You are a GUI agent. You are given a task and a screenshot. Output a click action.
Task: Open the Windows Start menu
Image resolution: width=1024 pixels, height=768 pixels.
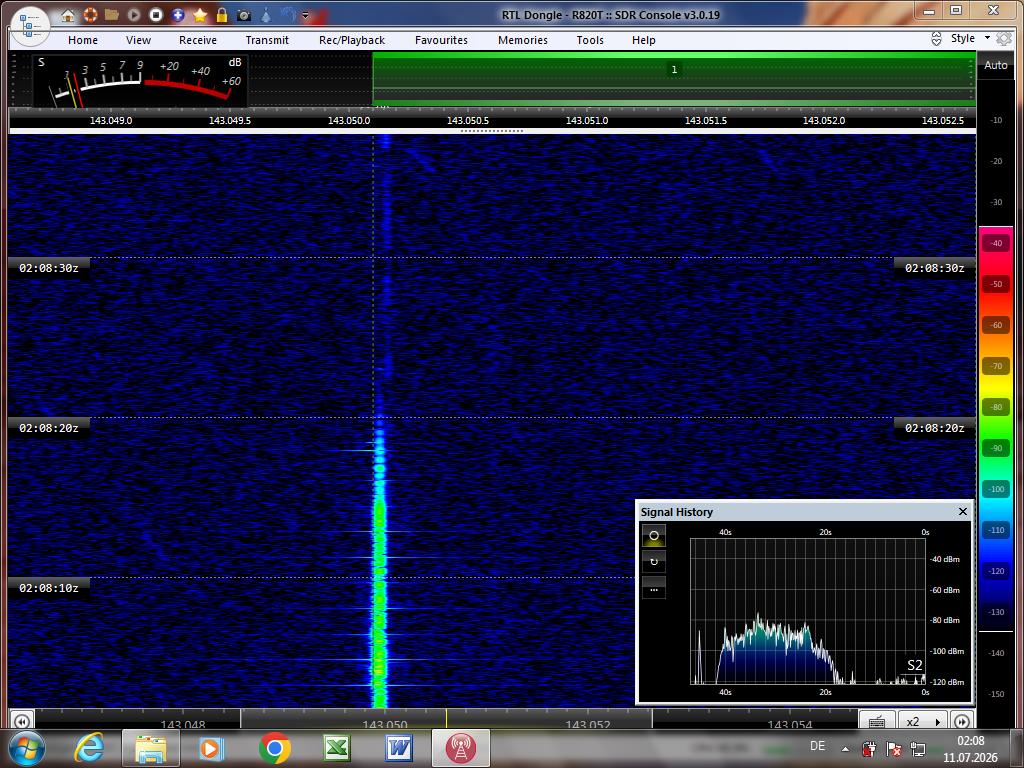(x=25, y=748)
